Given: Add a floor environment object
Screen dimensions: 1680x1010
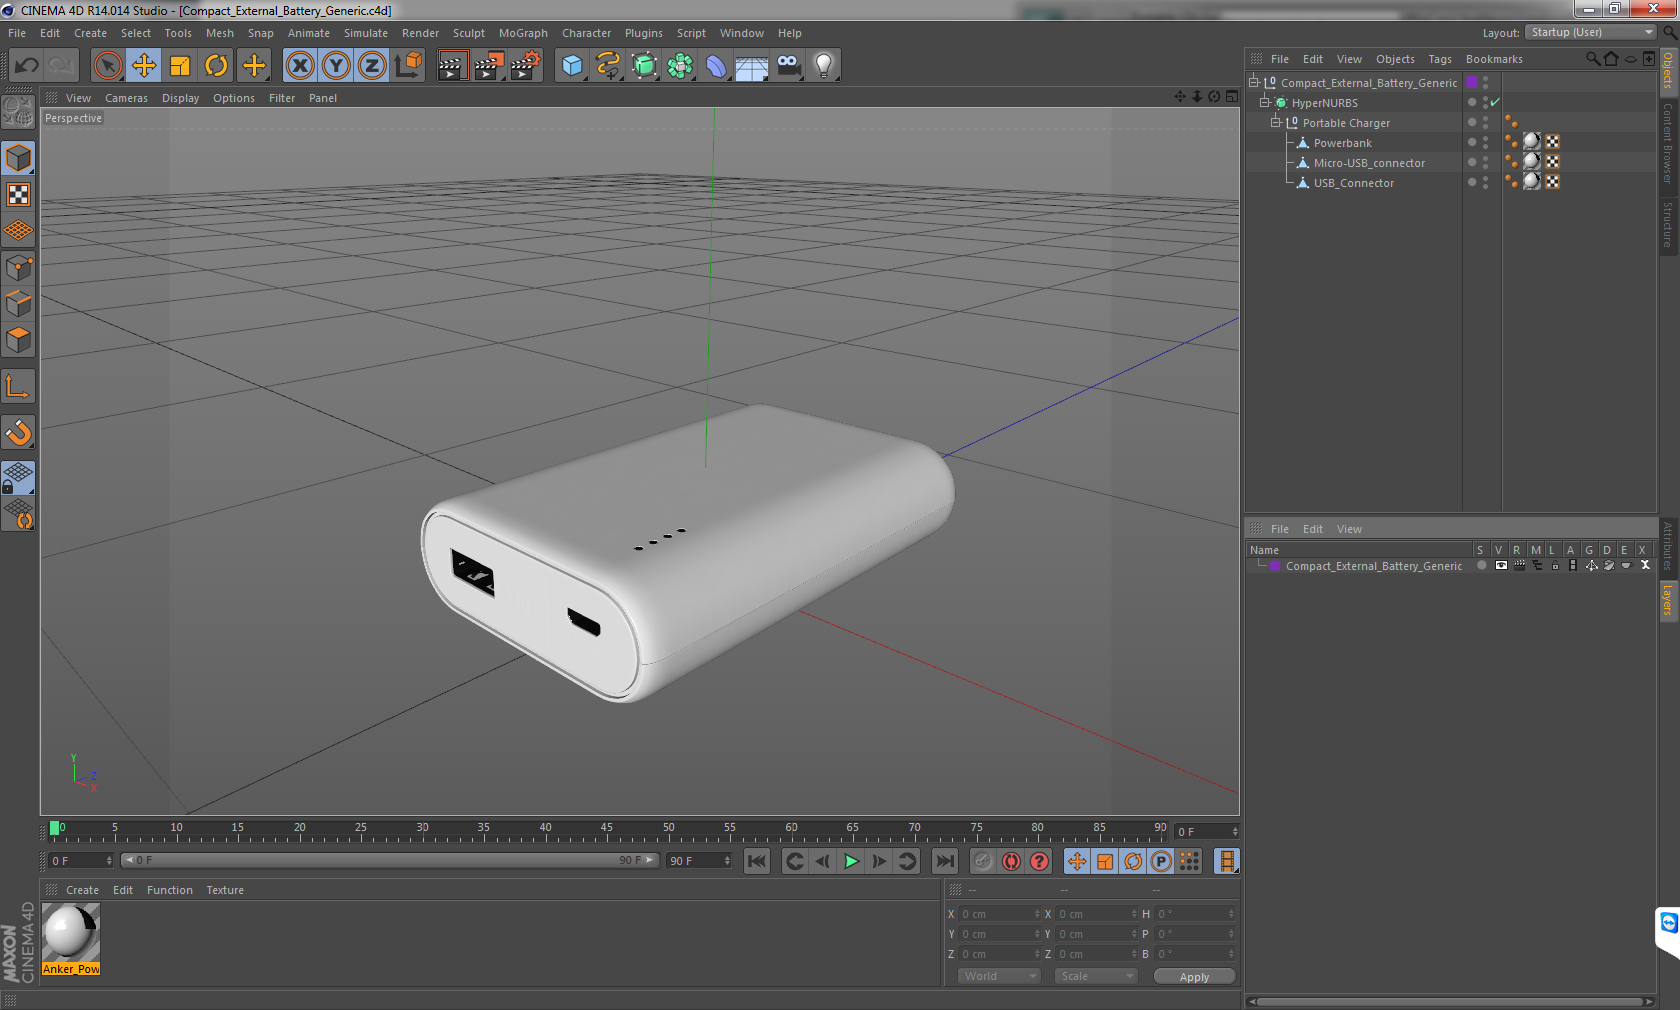Looking at the screenshot, I should pos(752,66).
